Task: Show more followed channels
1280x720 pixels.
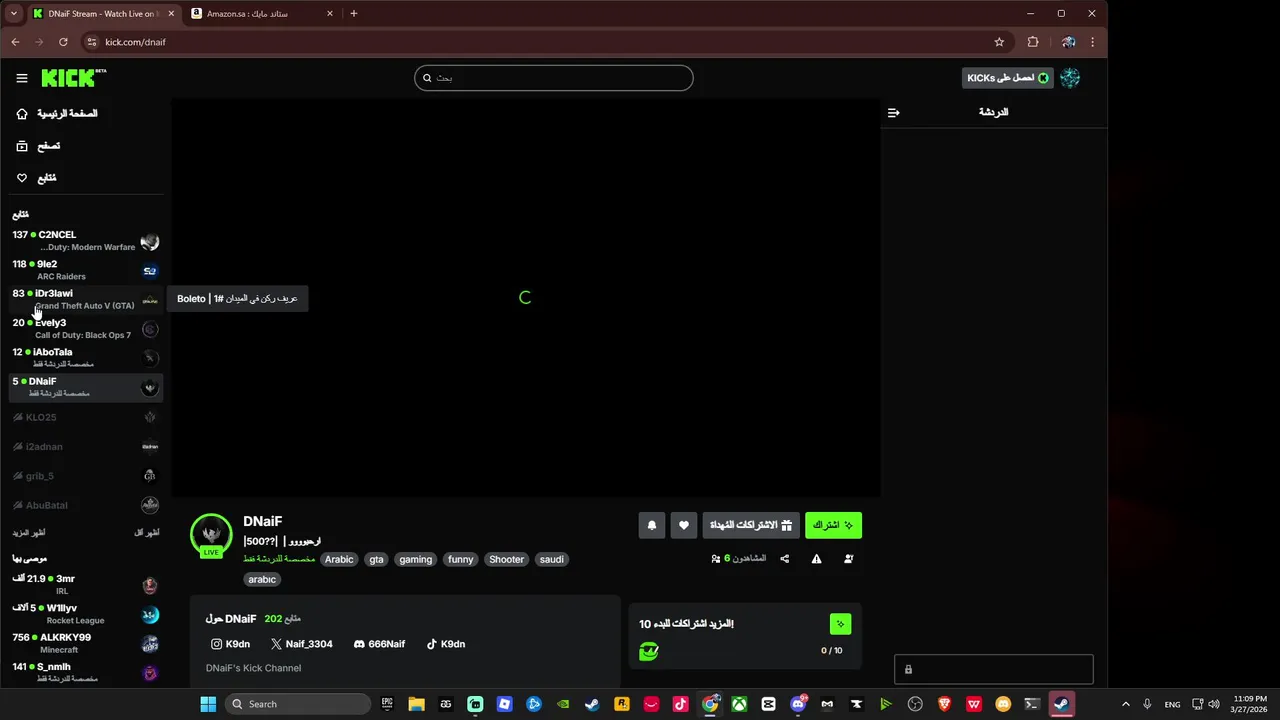Action: click(x=29, y=533)
